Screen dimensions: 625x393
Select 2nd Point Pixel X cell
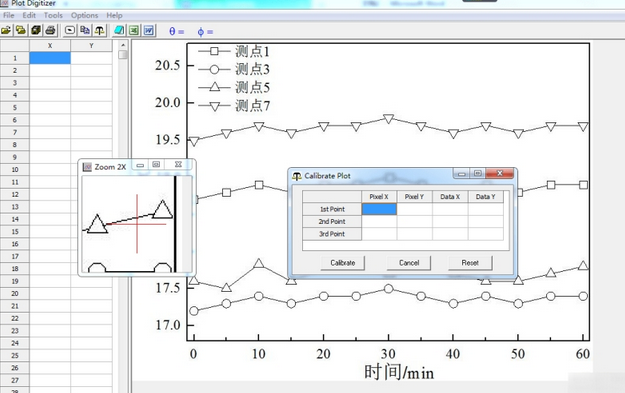pos(379,222)
